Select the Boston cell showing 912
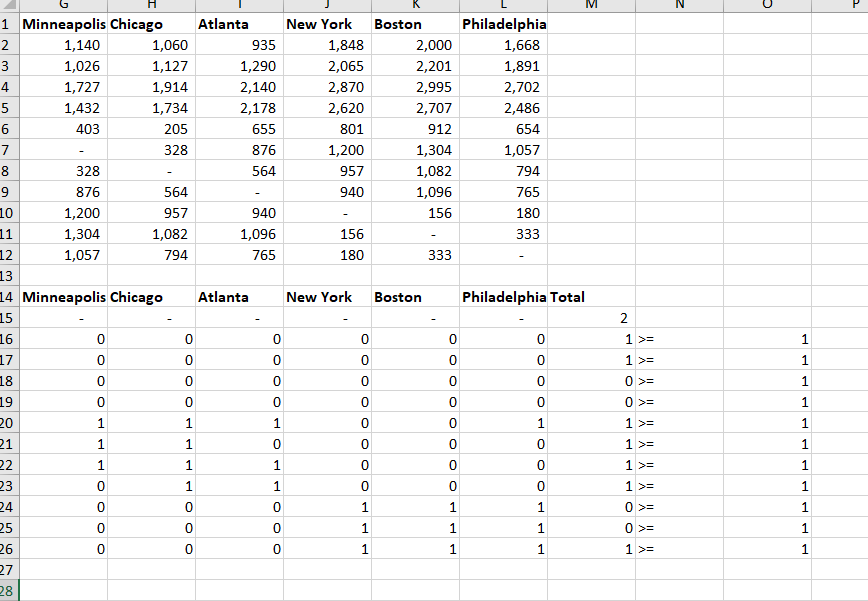The image size is (868, 601). pos(415,129)
